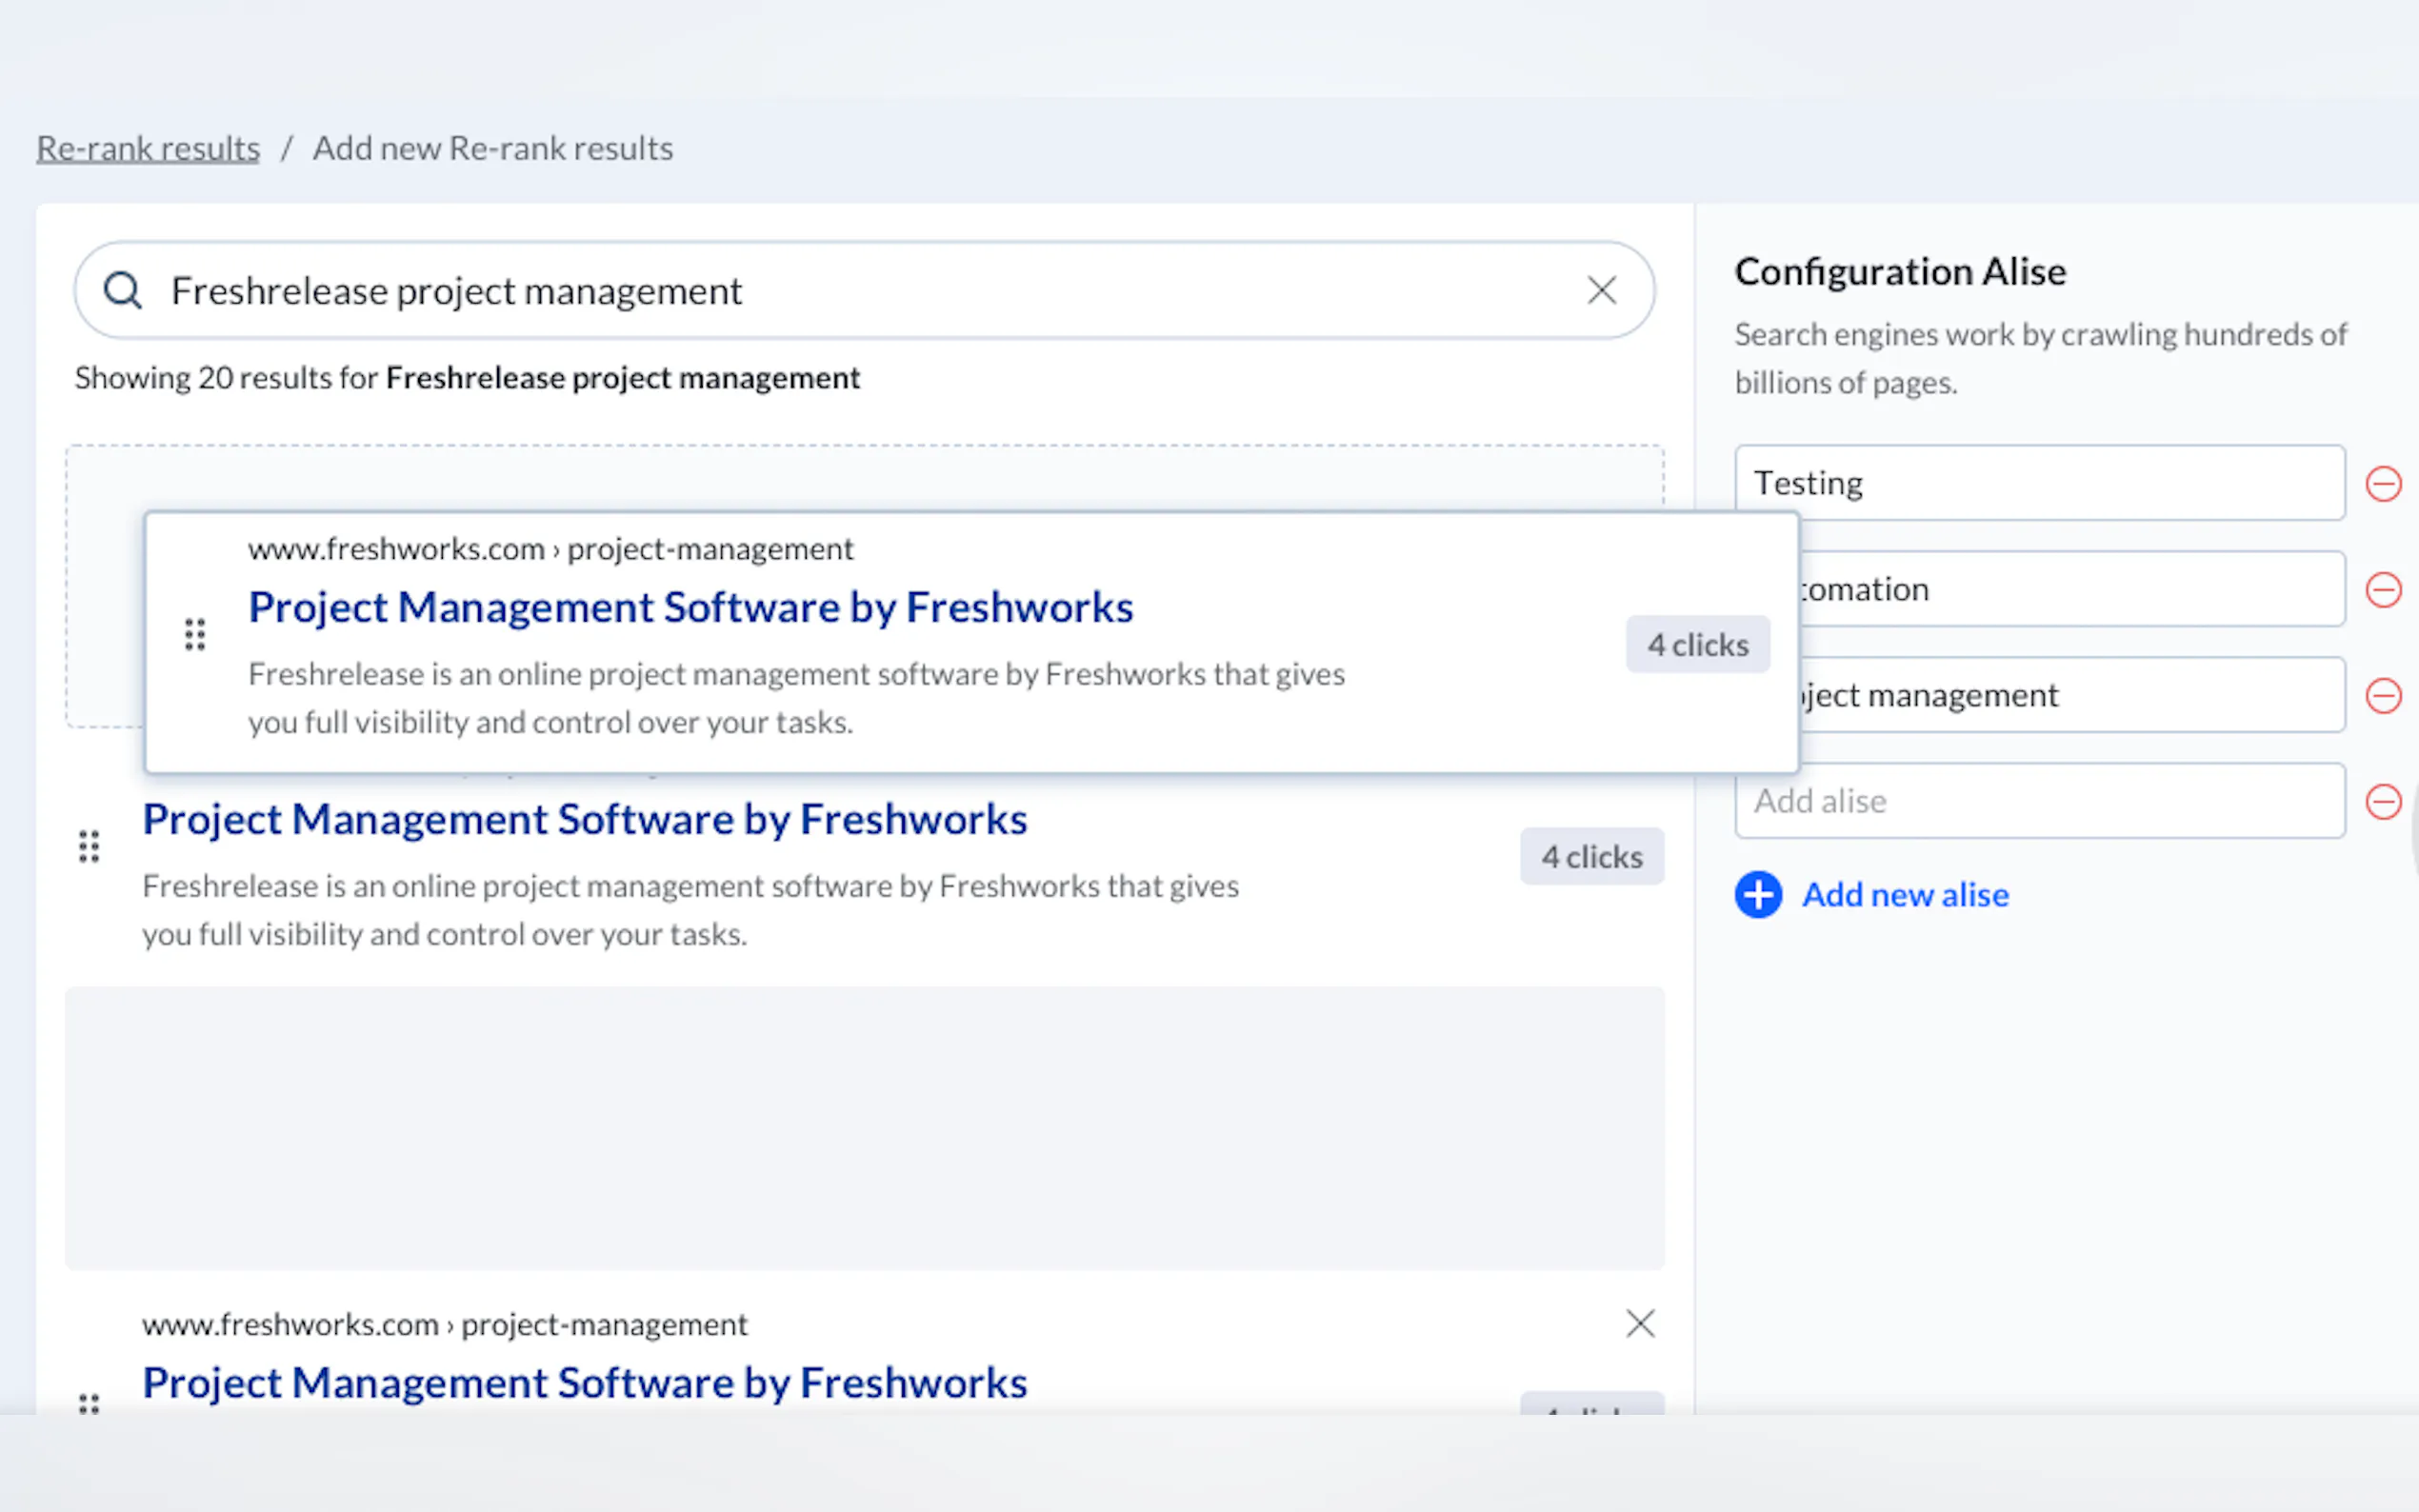Click Add new alise link
Image resolution: width=2419 pixels, height=1512 pixels.
pos(1905,895)
